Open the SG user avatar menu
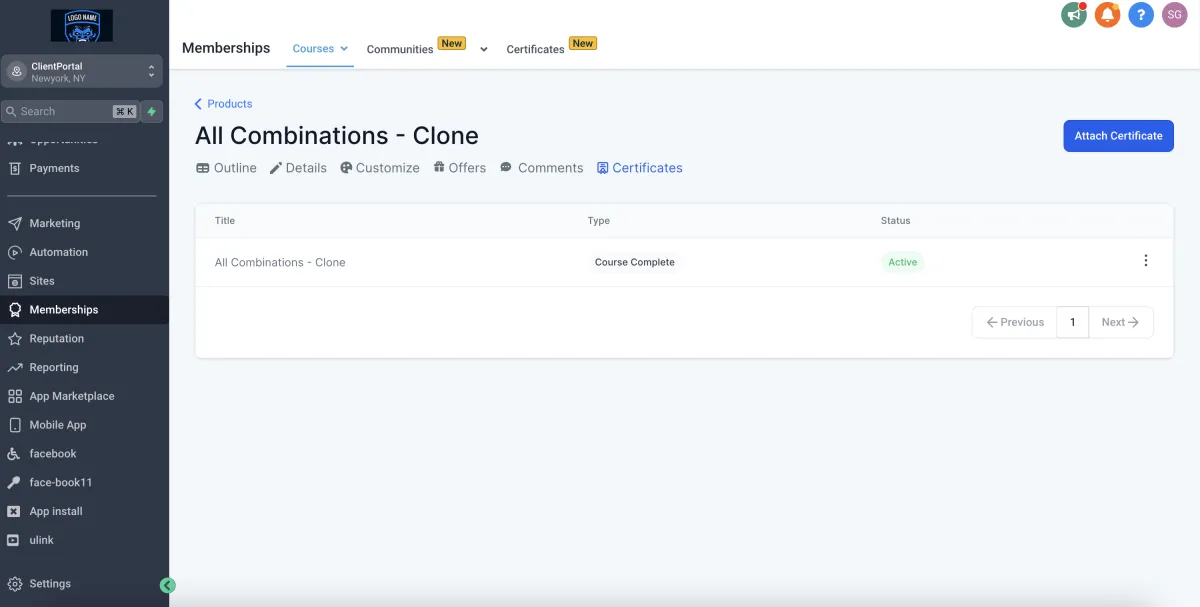Image resolution: width=1200 pixels, height=607 pixels. (x=1174, y=15)
